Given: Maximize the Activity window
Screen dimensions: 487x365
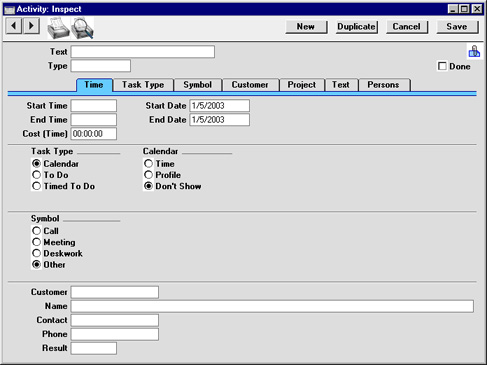Looking at the screenshot, I should [x=464, y=9].
